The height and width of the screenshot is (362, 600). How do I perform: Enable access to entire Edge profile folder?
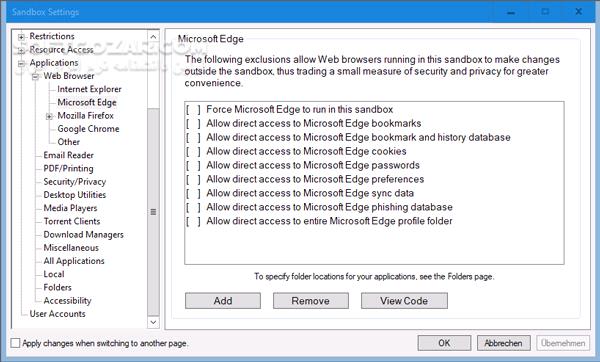coord(193,222)
